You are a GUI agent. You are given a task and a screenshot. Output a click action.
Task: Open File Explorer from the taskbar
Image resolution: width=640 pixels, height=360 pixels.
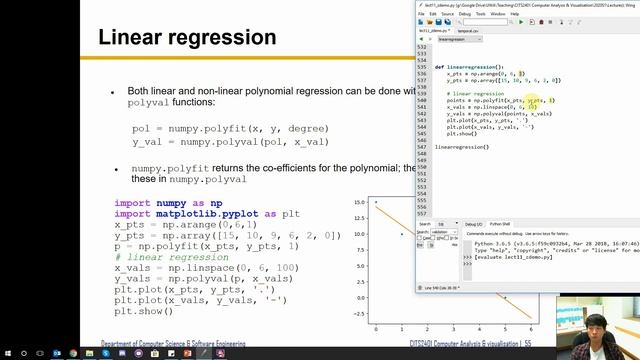click(x=89, y=353)
